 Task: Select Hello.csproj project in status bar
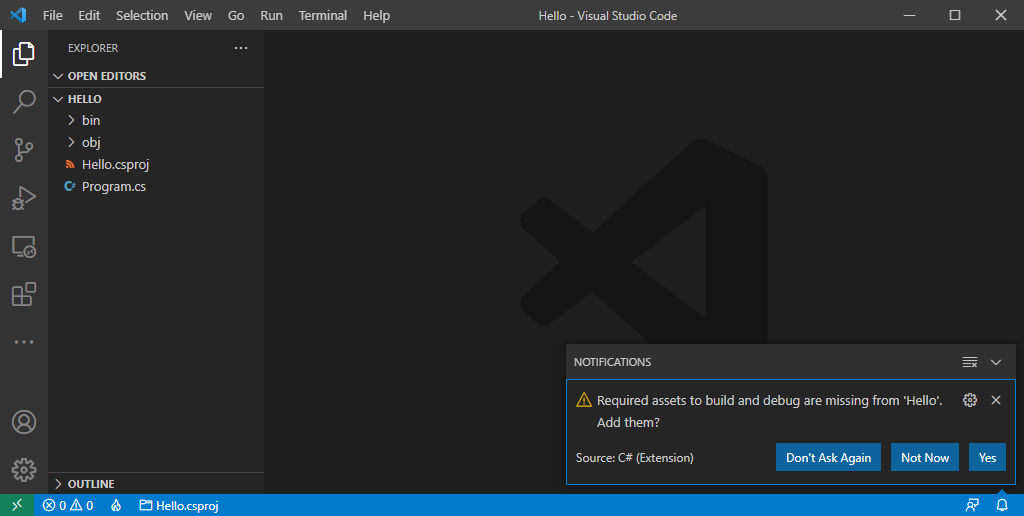click(179, 505)
